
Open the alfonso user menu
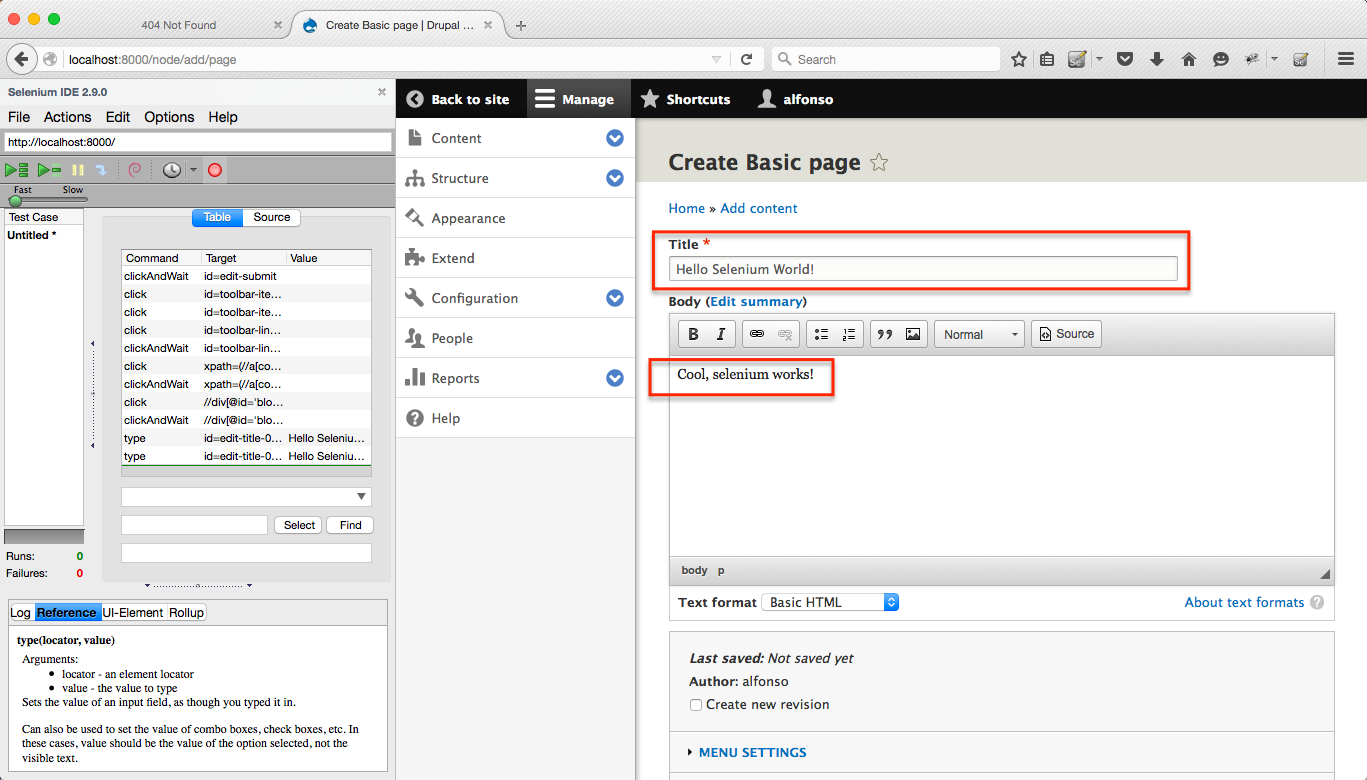[x=796, y=99]
